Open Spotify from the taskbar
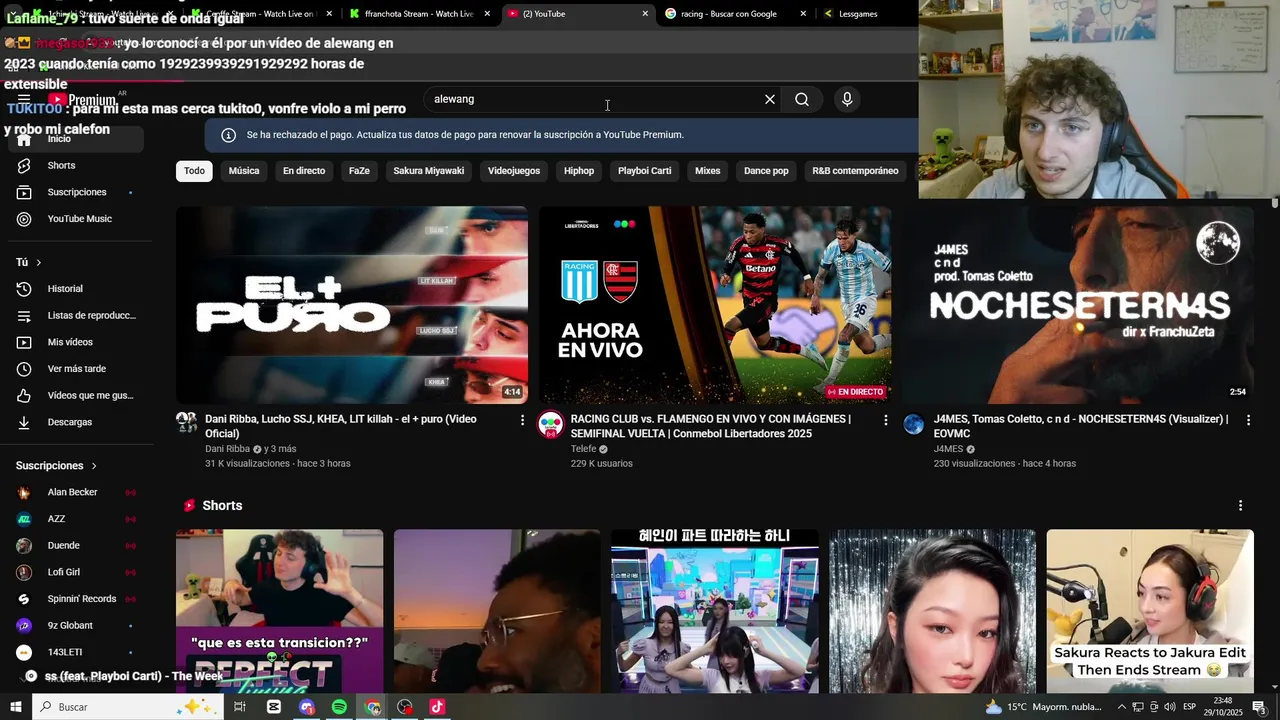 click(339, 707)
